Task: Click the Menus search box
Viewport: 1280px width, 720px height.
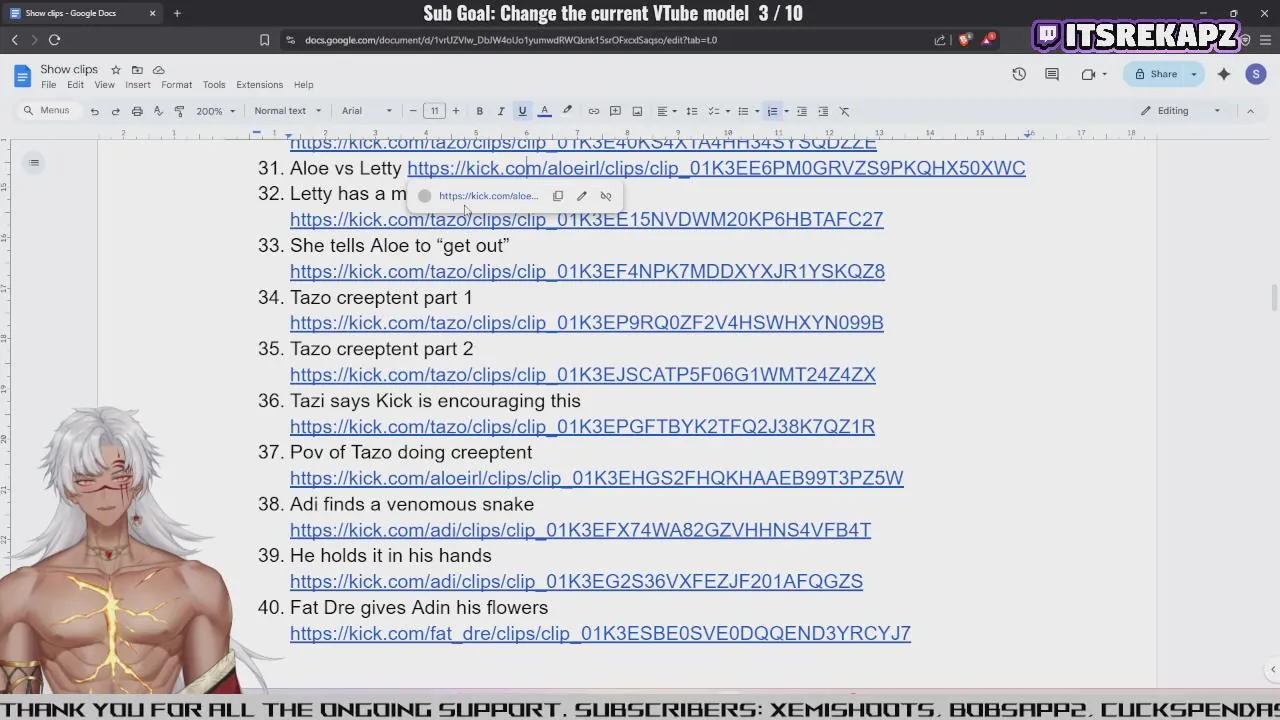Action: [x=48, y=111]
